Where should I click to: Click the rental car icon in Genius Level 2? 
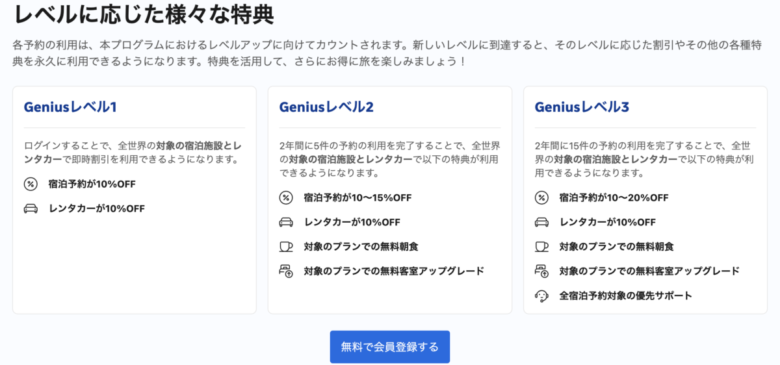point(286,222)
